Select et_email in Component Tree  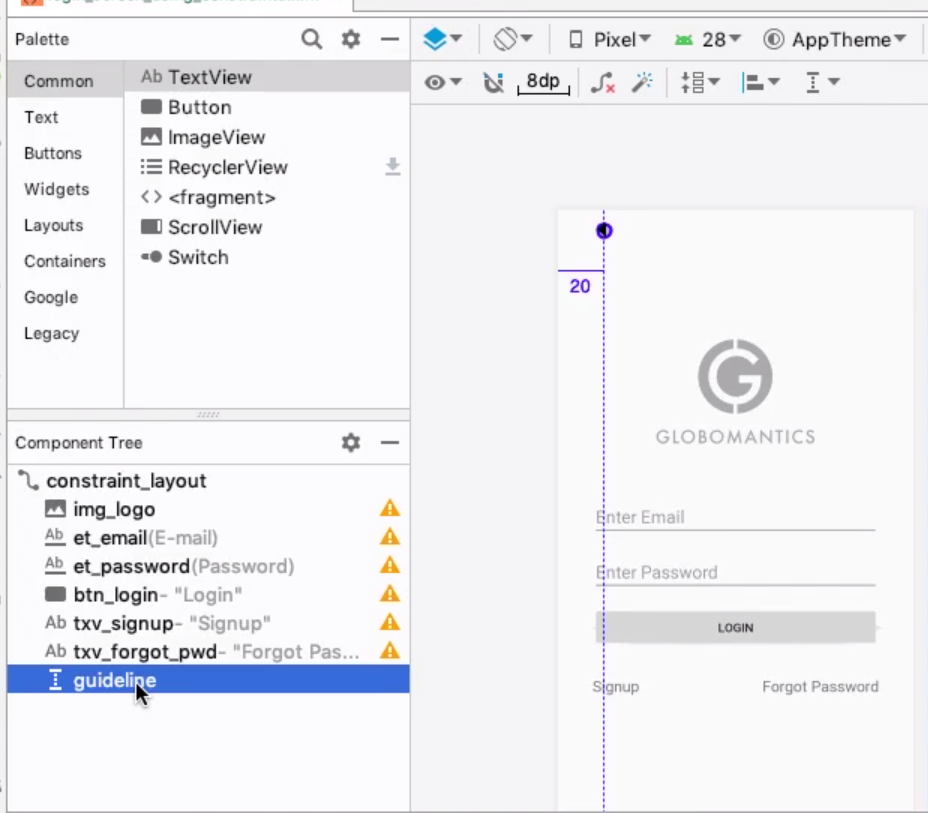(x=208, y=537)
